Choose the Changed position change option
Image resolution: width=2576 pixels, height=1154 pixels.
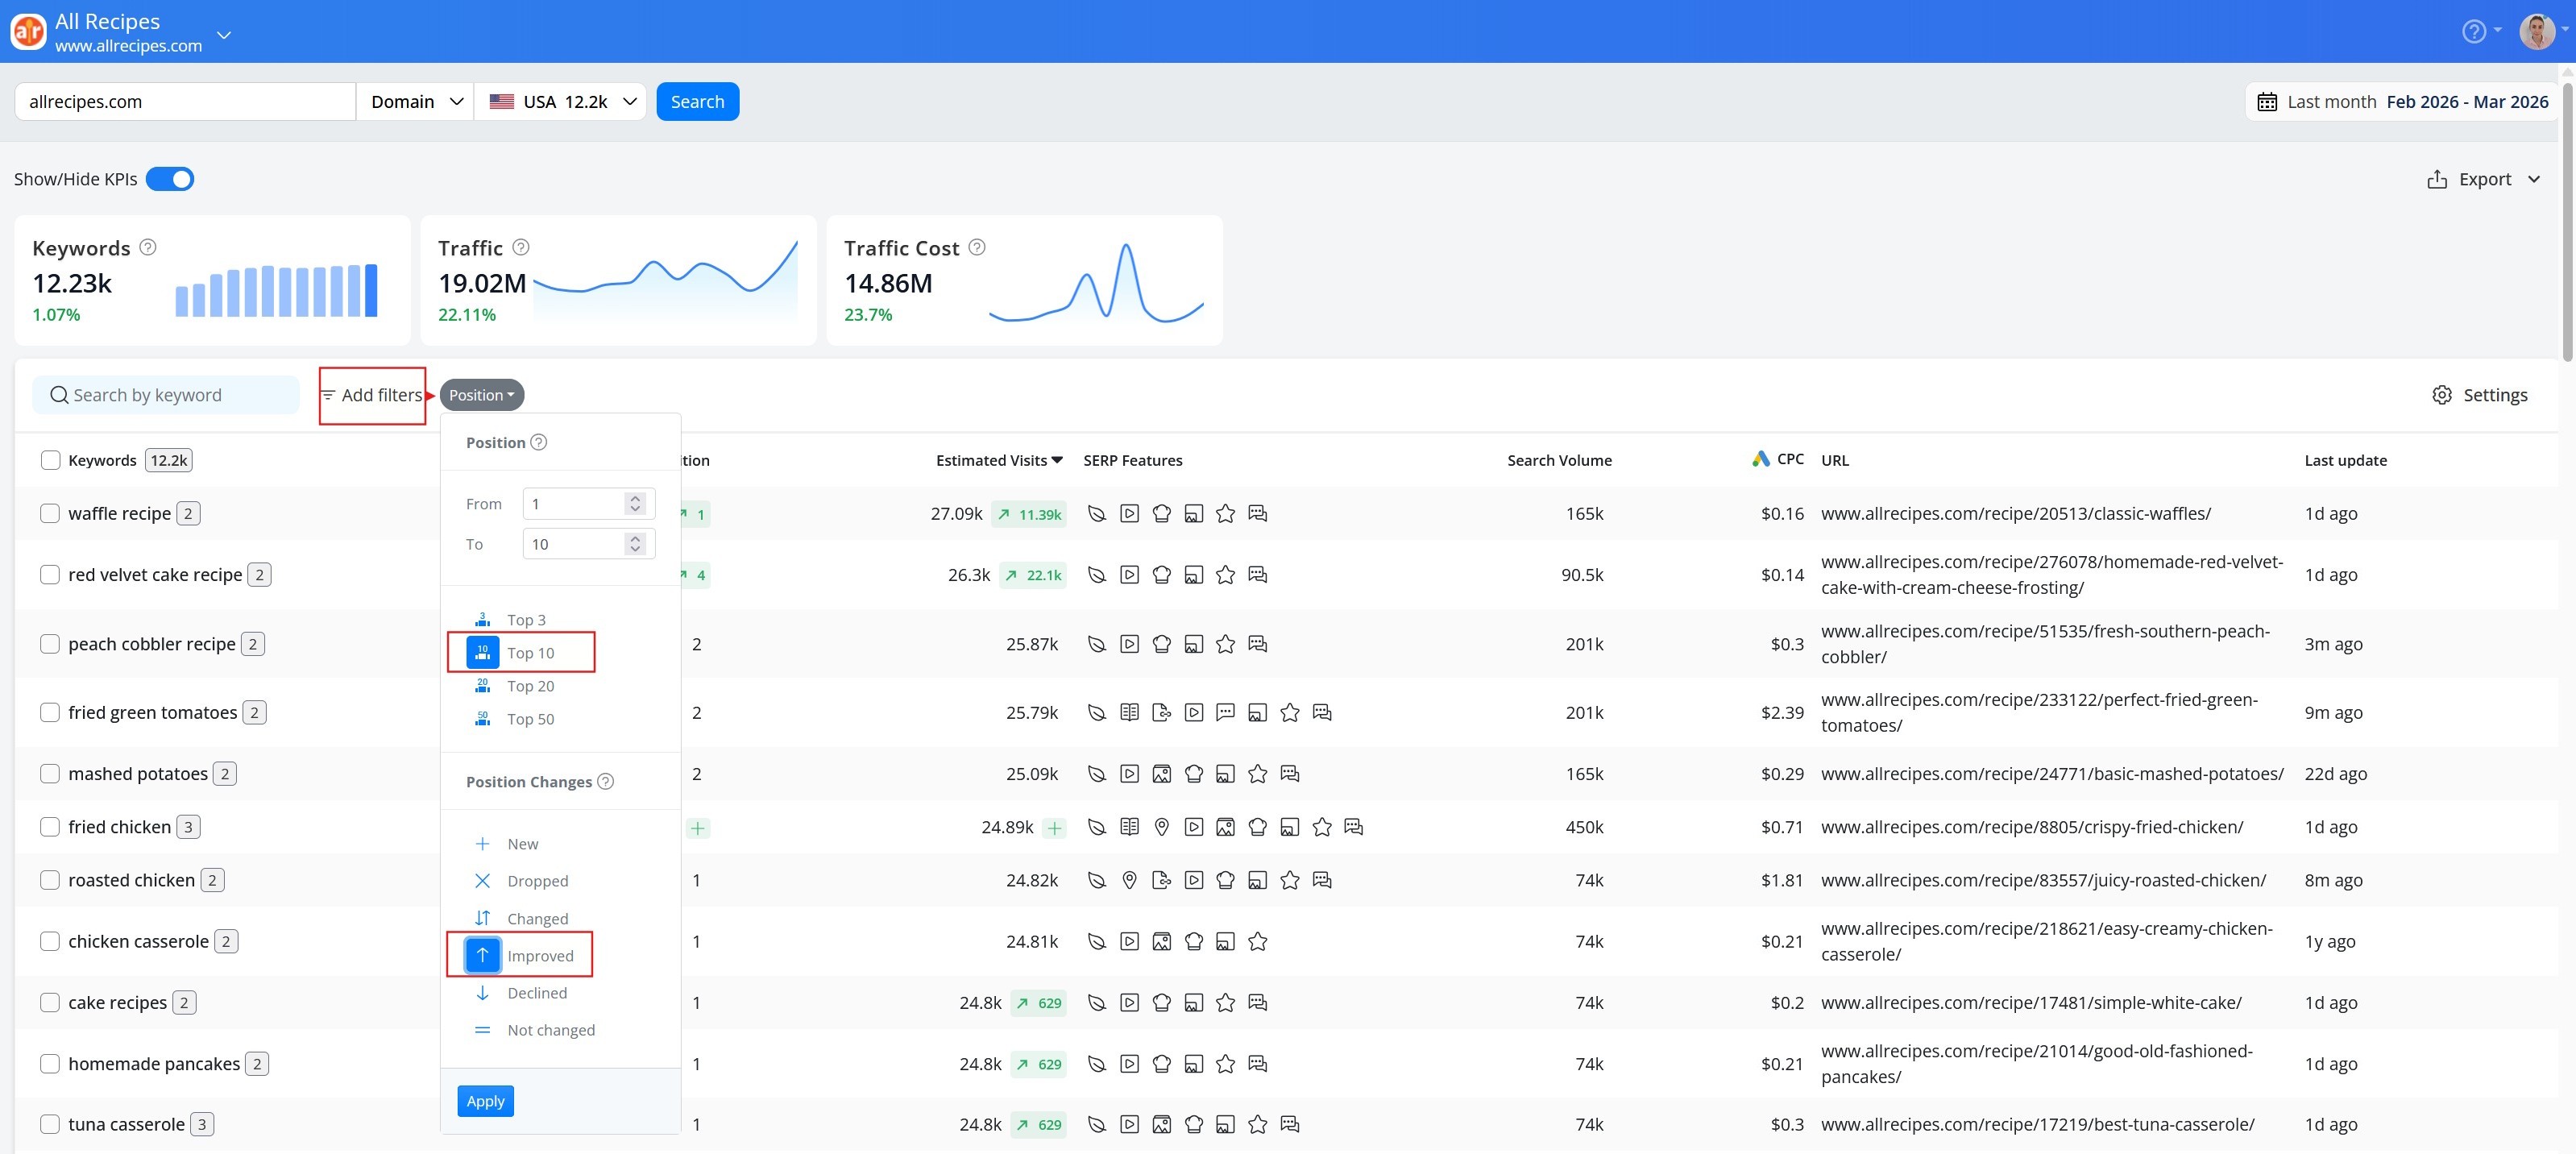tap(521, 918)
